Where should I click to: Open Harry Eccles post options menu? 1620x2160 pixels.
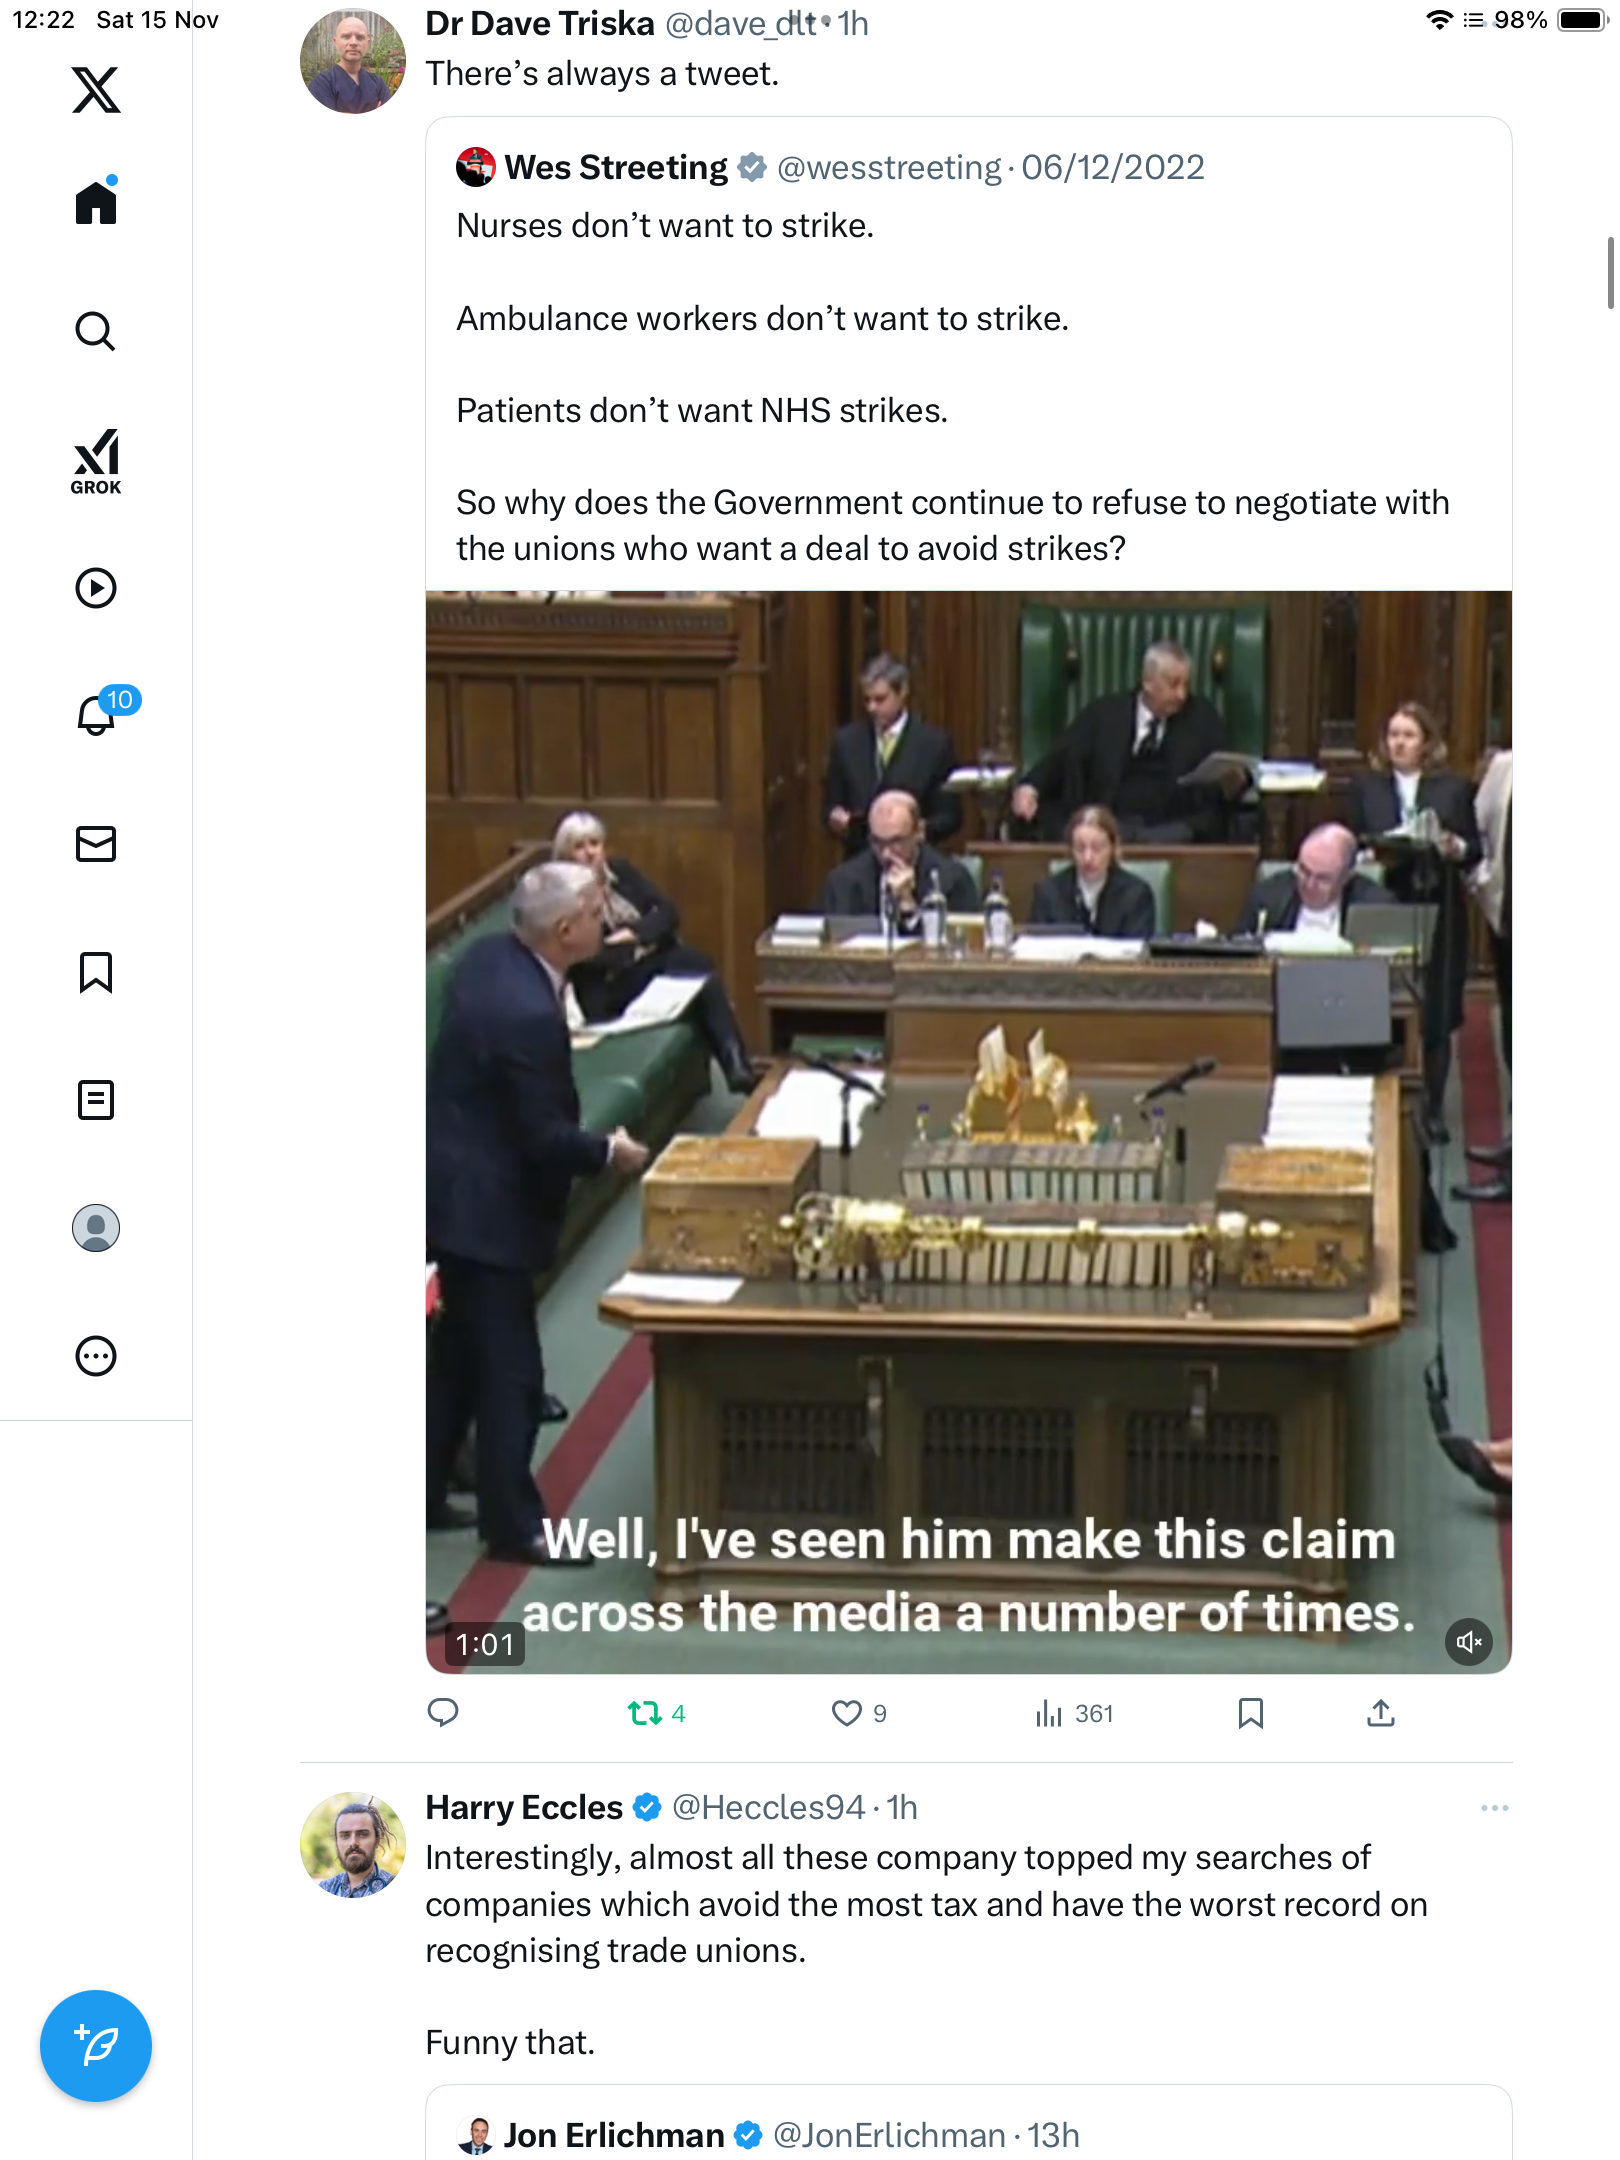coord(1494,1808)
